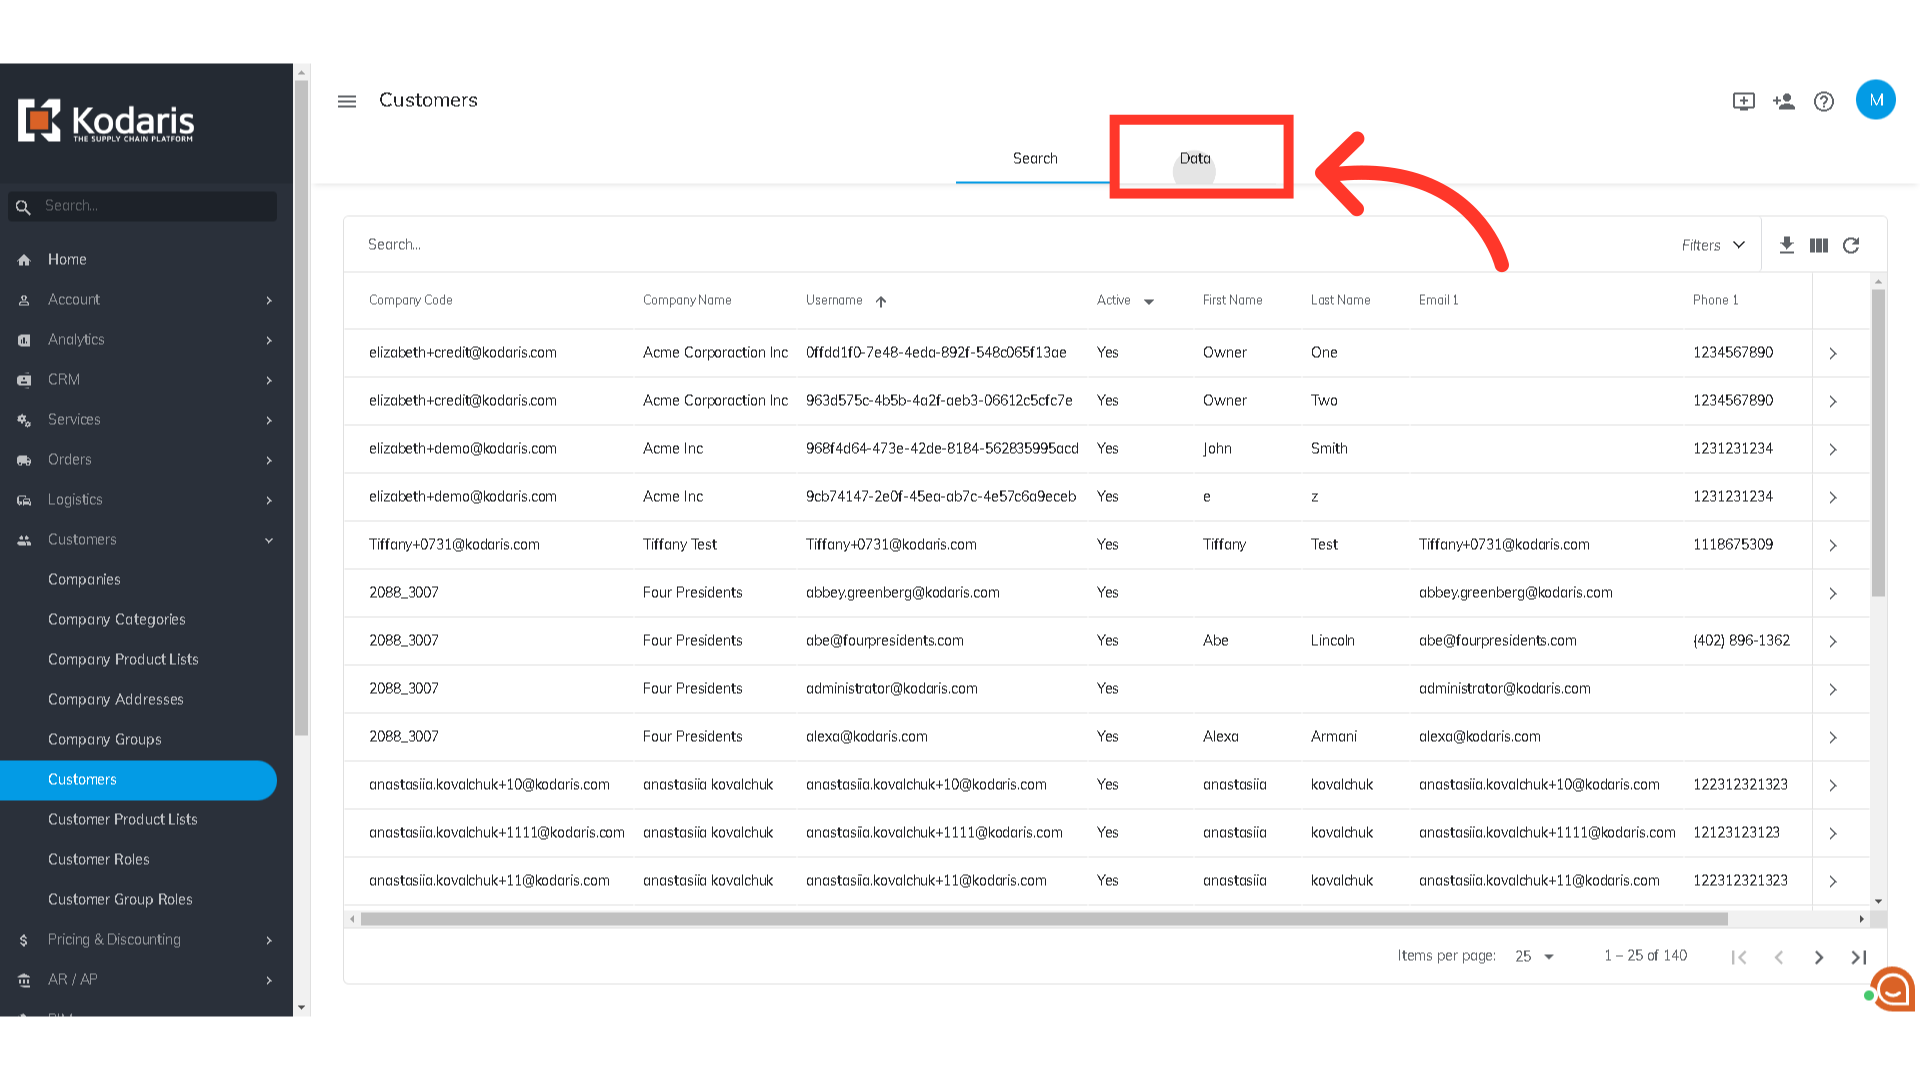The height and width of the screenshot is (1080, 1920).
Task: Refresh the customers table
Action: [1851, 245]
